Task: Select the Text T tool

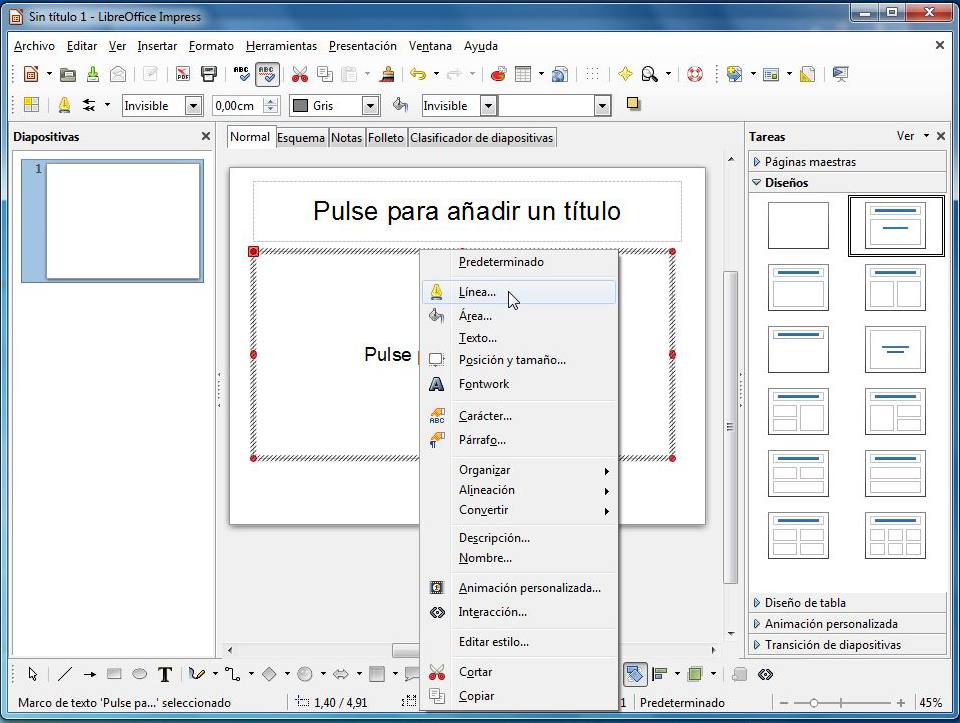Action: click(x=165, y=674)
